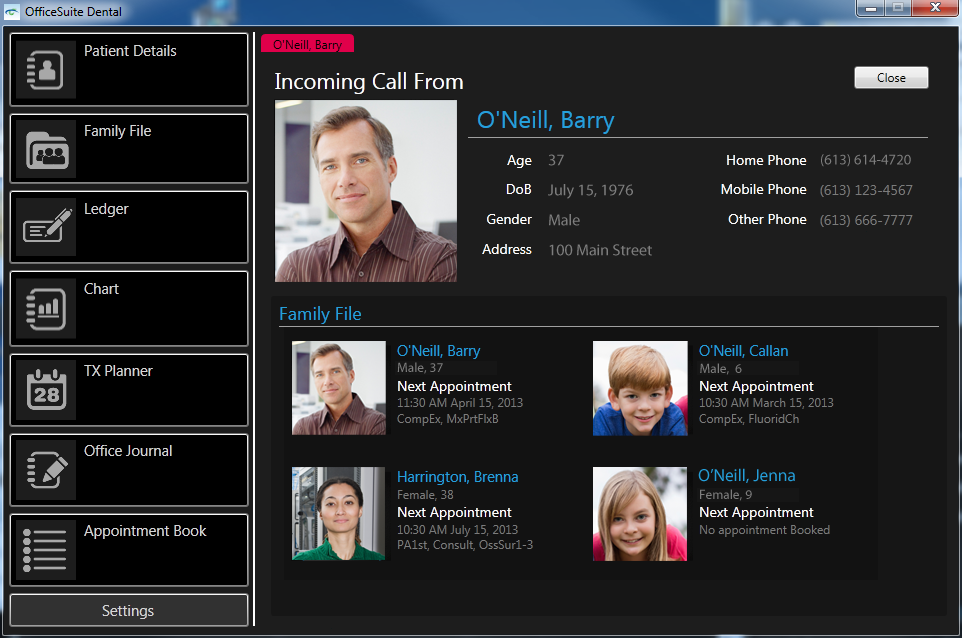Close the OfficeSuite Dental window
962x638 pixels.
(936, 8)
